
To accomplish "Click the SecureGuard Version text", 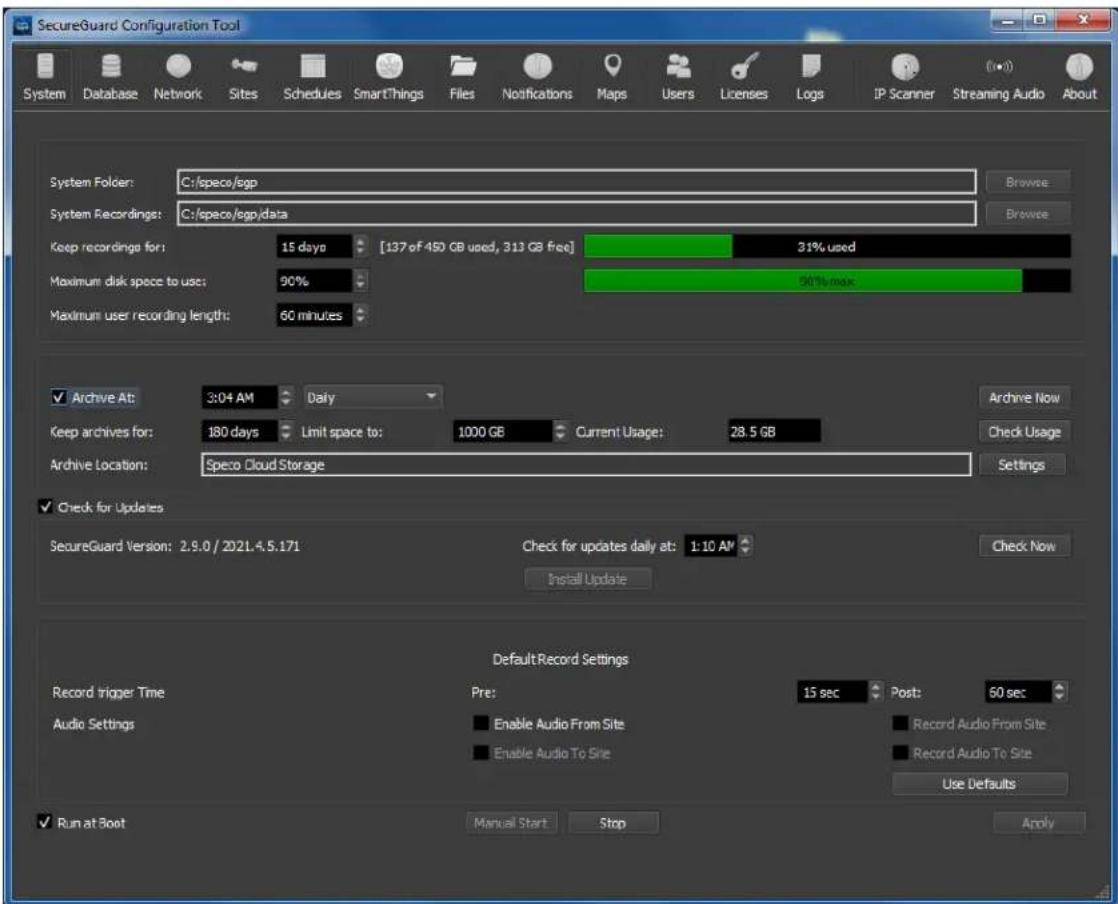I will coord(175,546).
